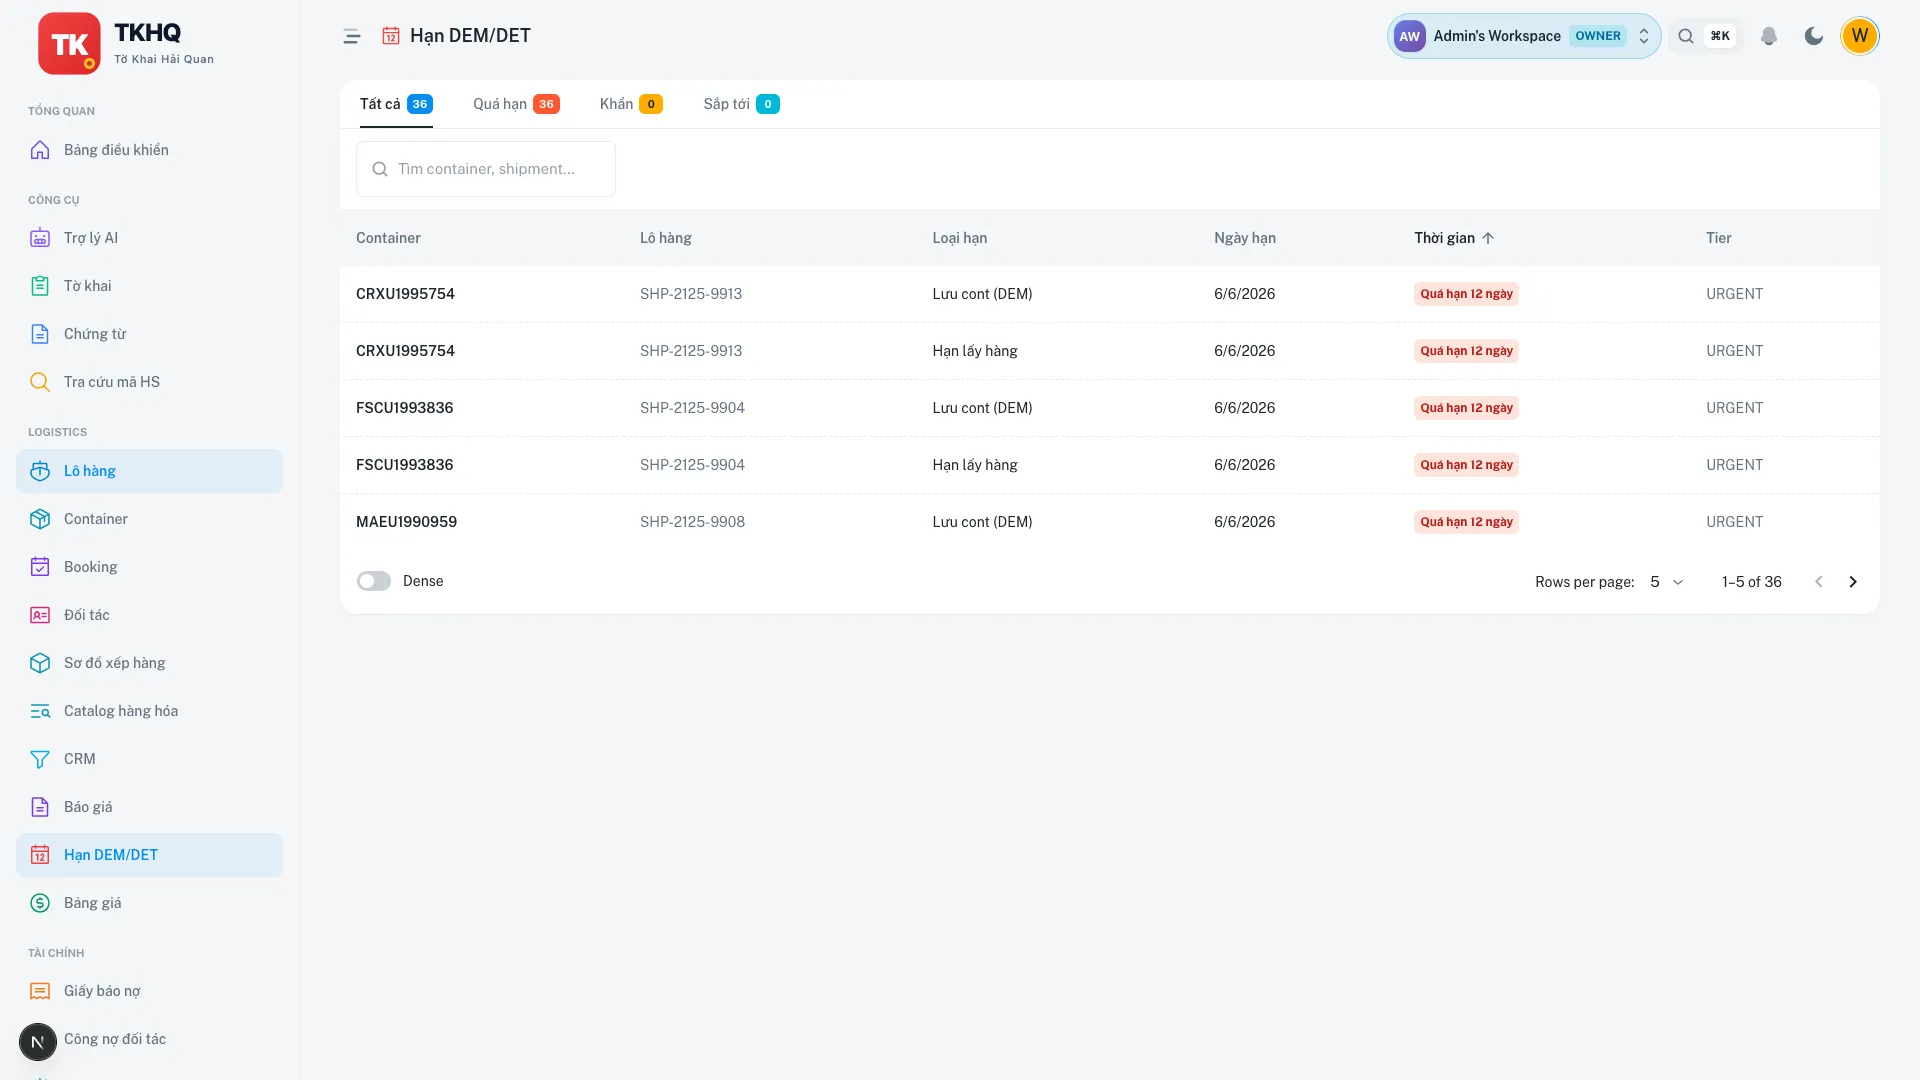Select the Tất cả tab
This screenshot has width=1920, height=1080.
pyautogui.click(x=396, y=104)
